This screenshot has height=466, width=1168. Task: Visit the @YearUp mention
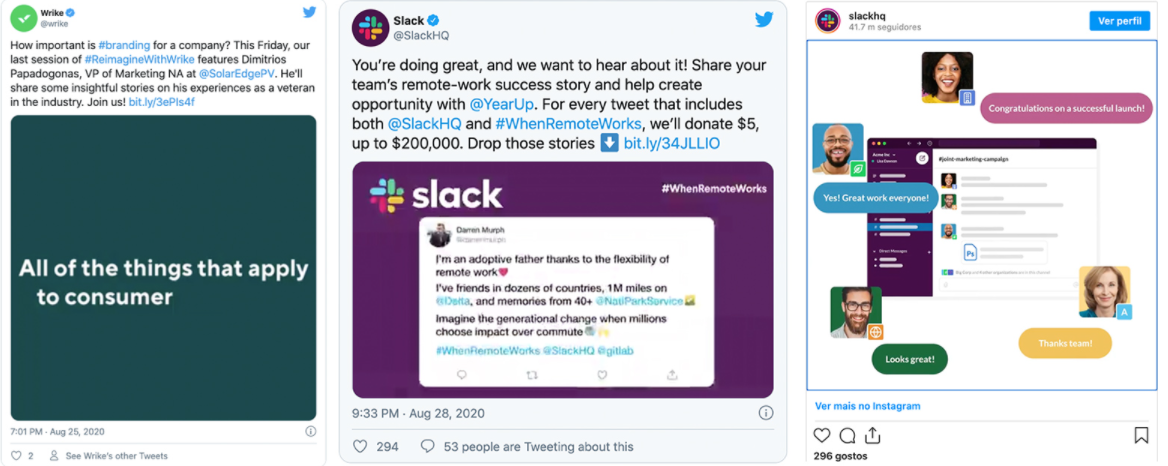(503, 104)
